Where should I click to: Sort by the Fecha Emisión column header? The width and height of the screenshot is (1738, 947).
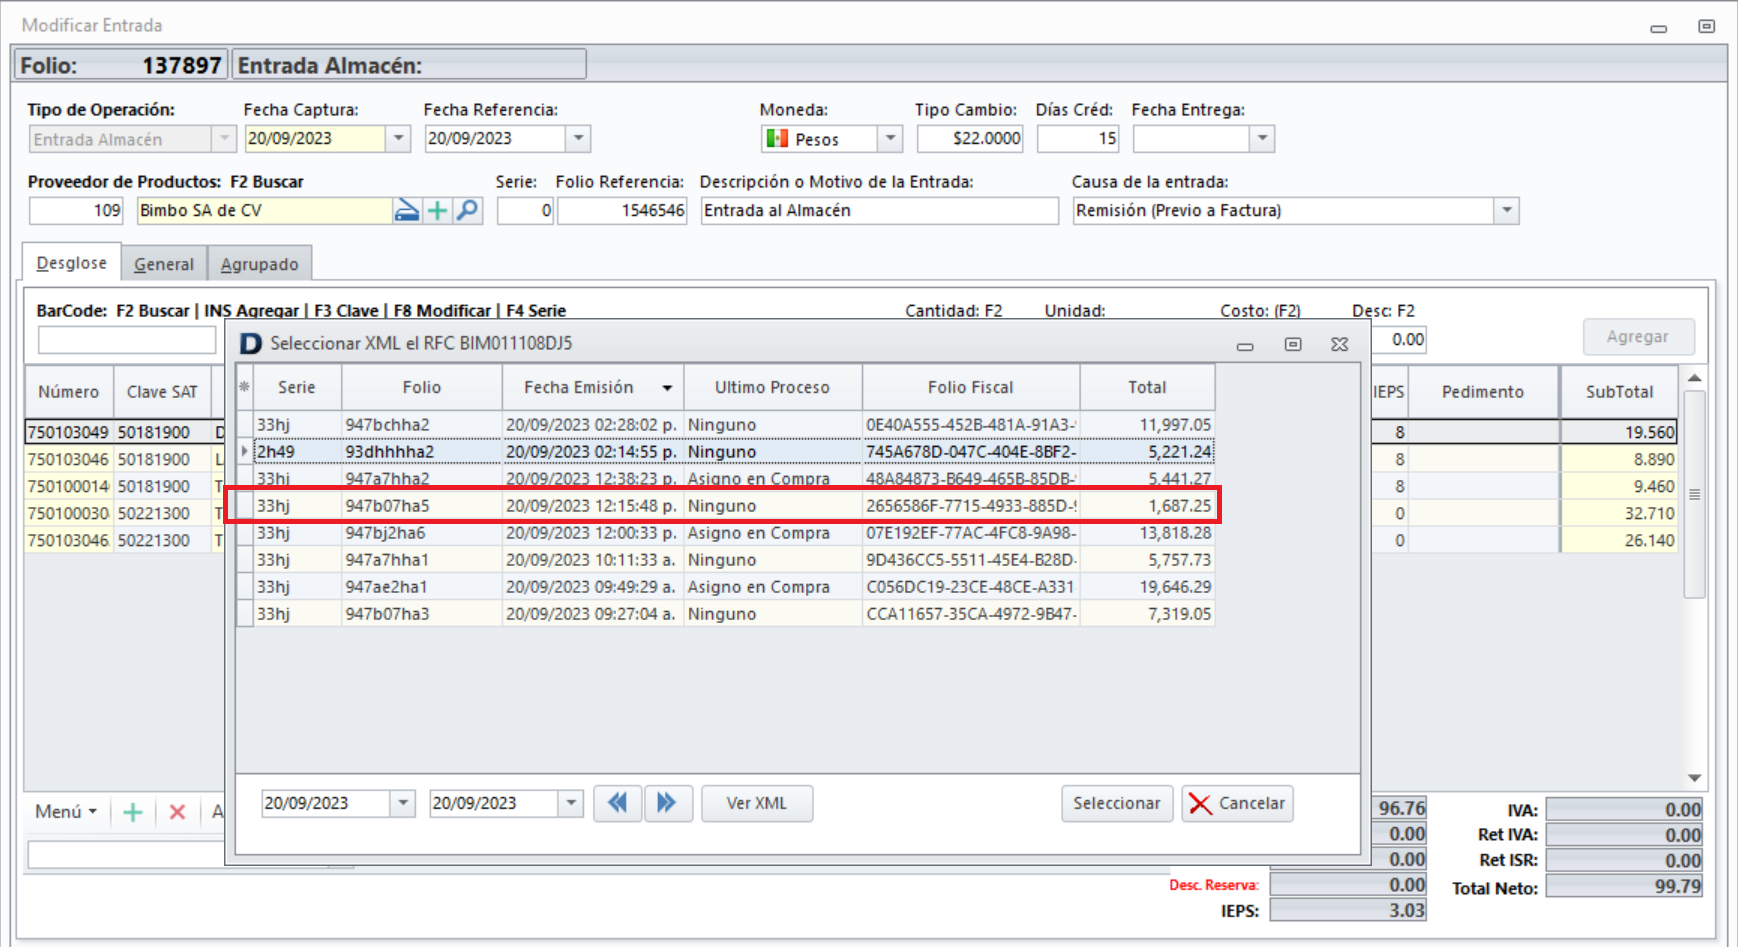point(579,388)
